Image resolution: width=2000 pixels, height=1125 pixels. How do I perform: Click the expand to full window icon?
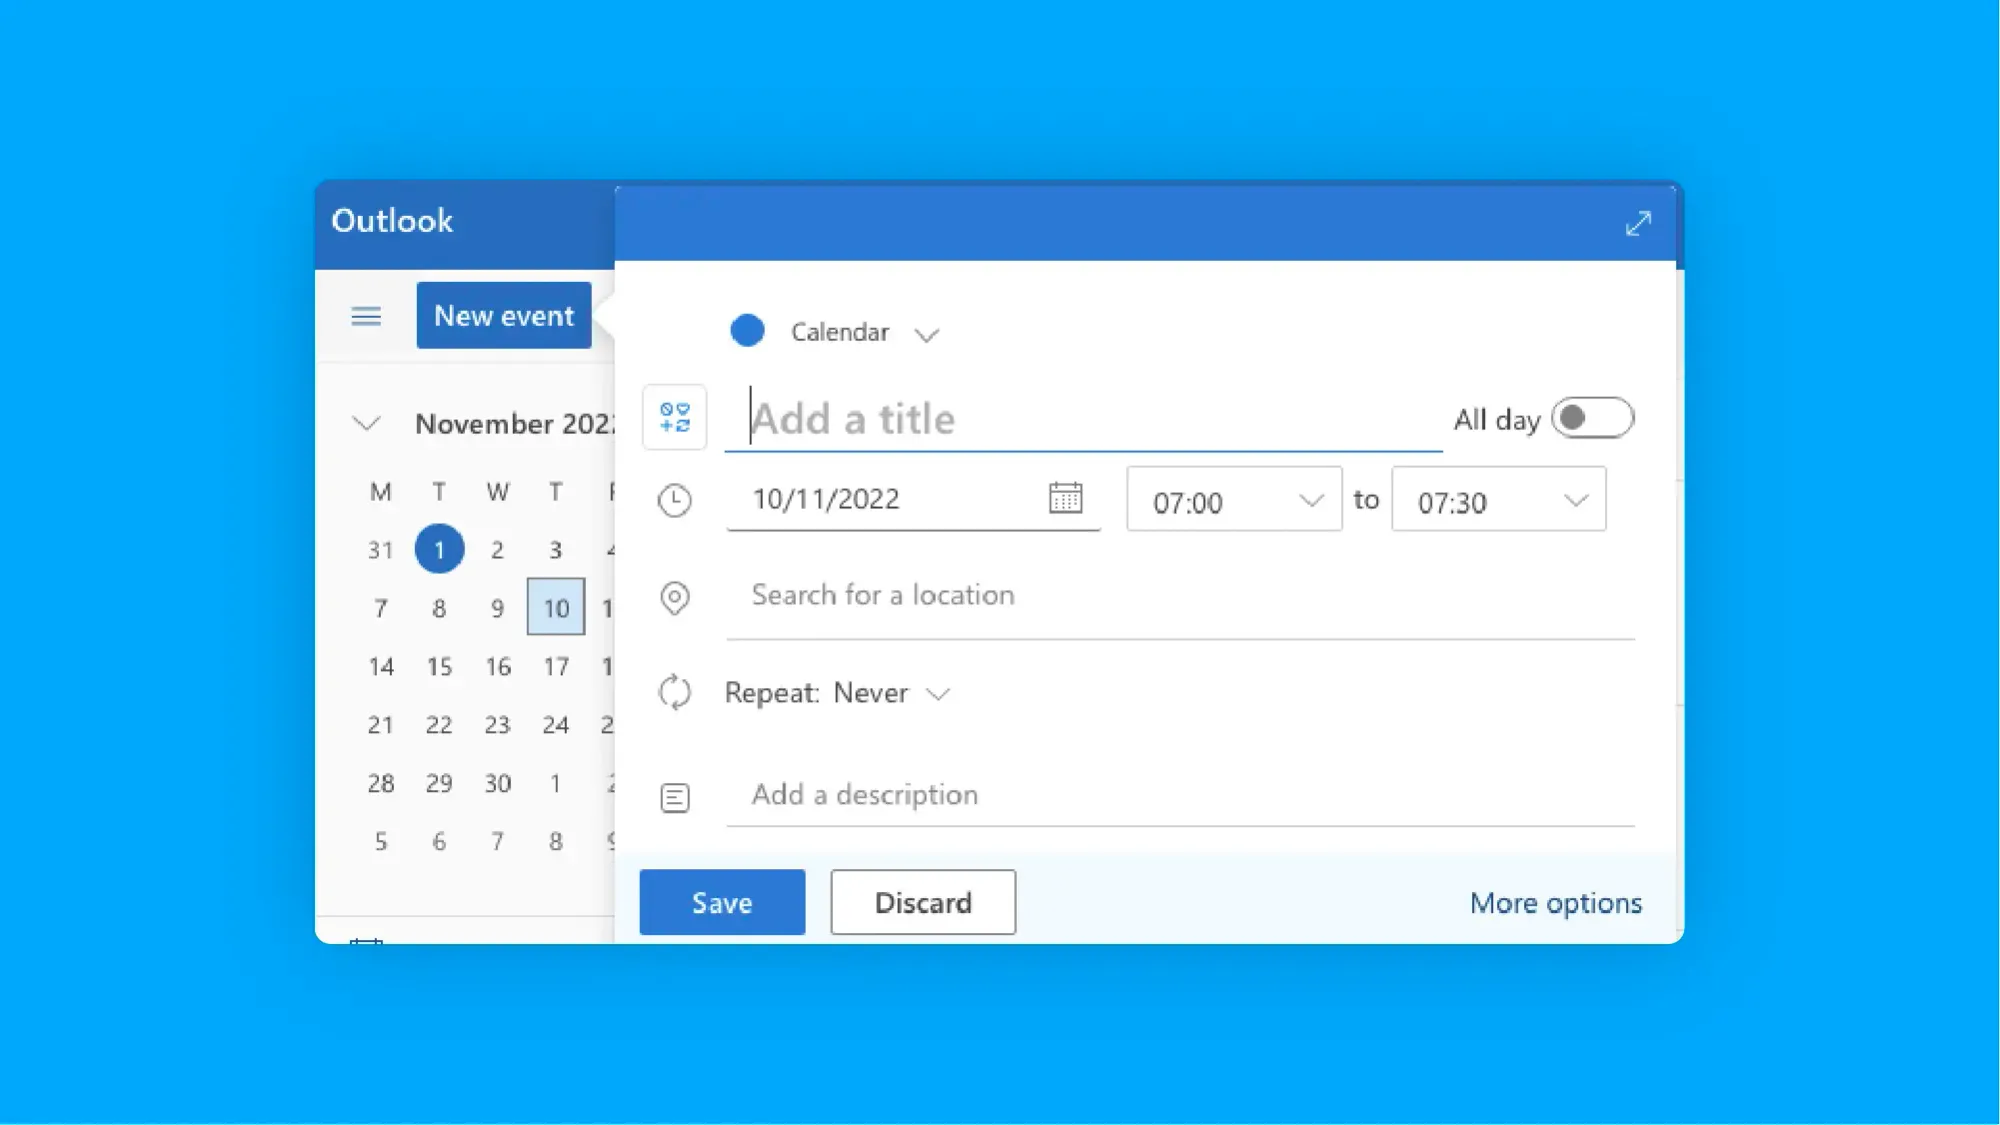pos(1639,223)
